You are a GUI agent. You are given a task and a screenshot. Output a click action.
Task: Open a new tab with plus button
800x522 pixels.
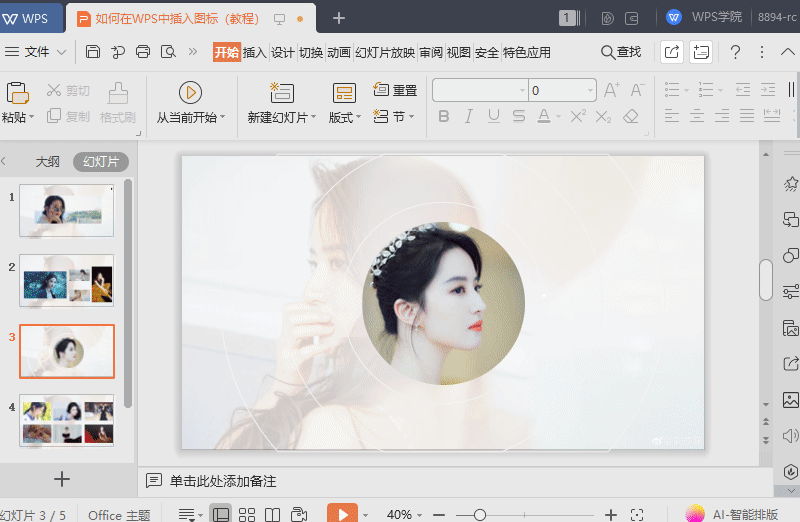coord(339,18)
